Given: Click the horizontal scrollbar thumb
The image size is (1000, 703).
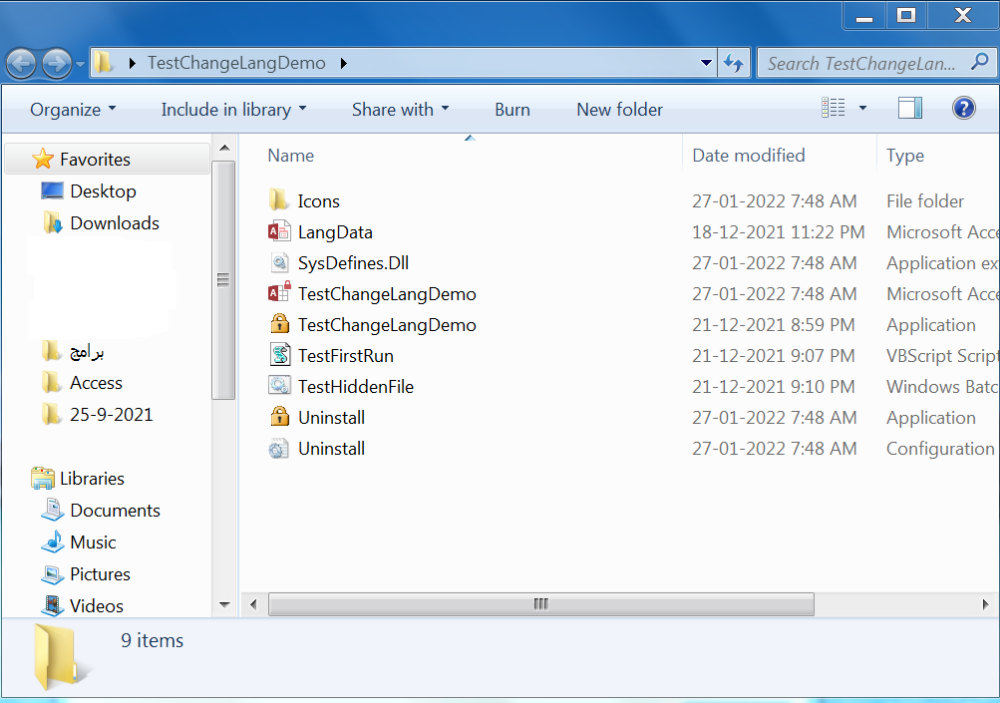Looking at the screenshot, I should 540,604.
